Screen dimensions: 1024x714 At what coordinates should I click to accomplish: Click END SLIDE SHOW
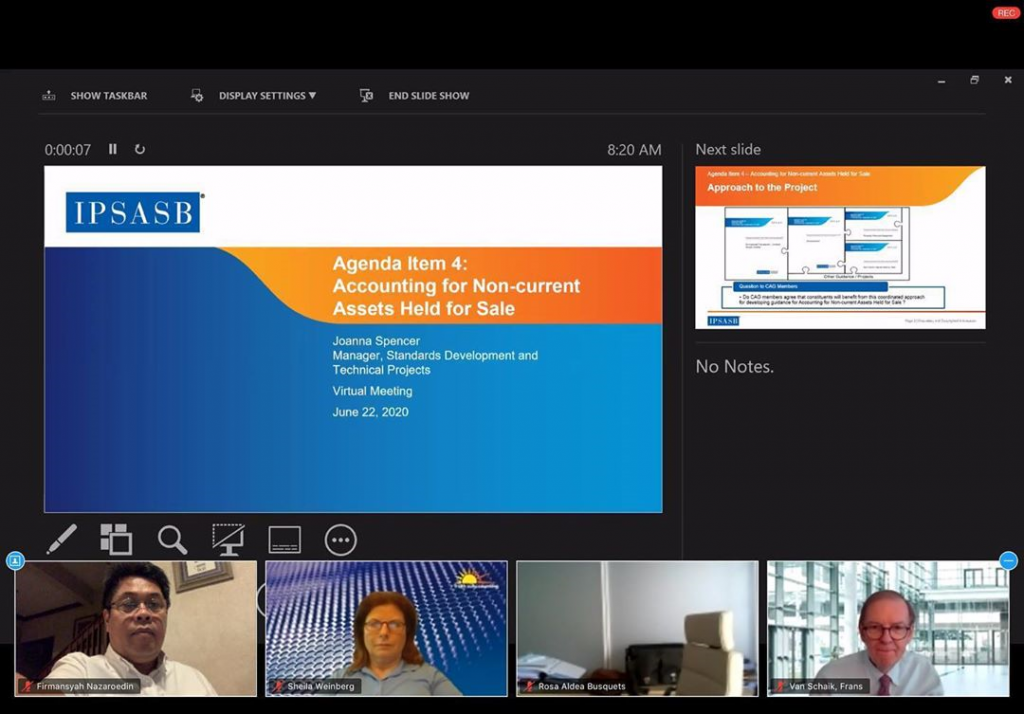[428, 96]
